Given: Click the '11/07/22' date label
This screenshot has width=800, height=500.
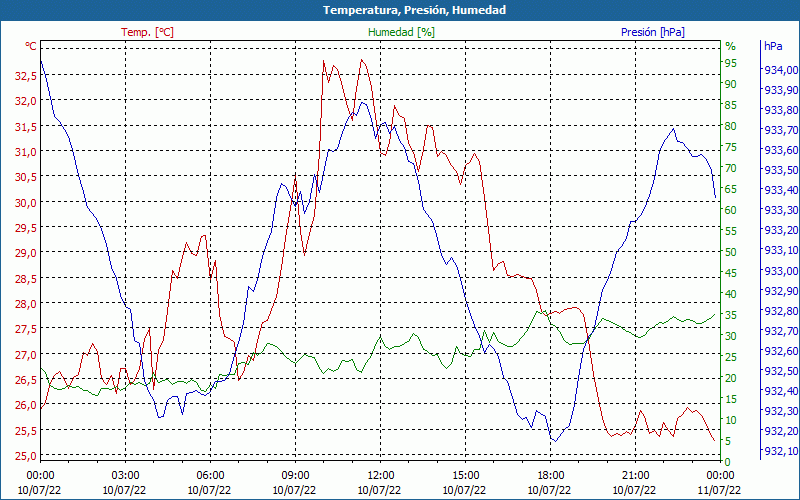Looking at the screenshot, I should tap(719, 490).
